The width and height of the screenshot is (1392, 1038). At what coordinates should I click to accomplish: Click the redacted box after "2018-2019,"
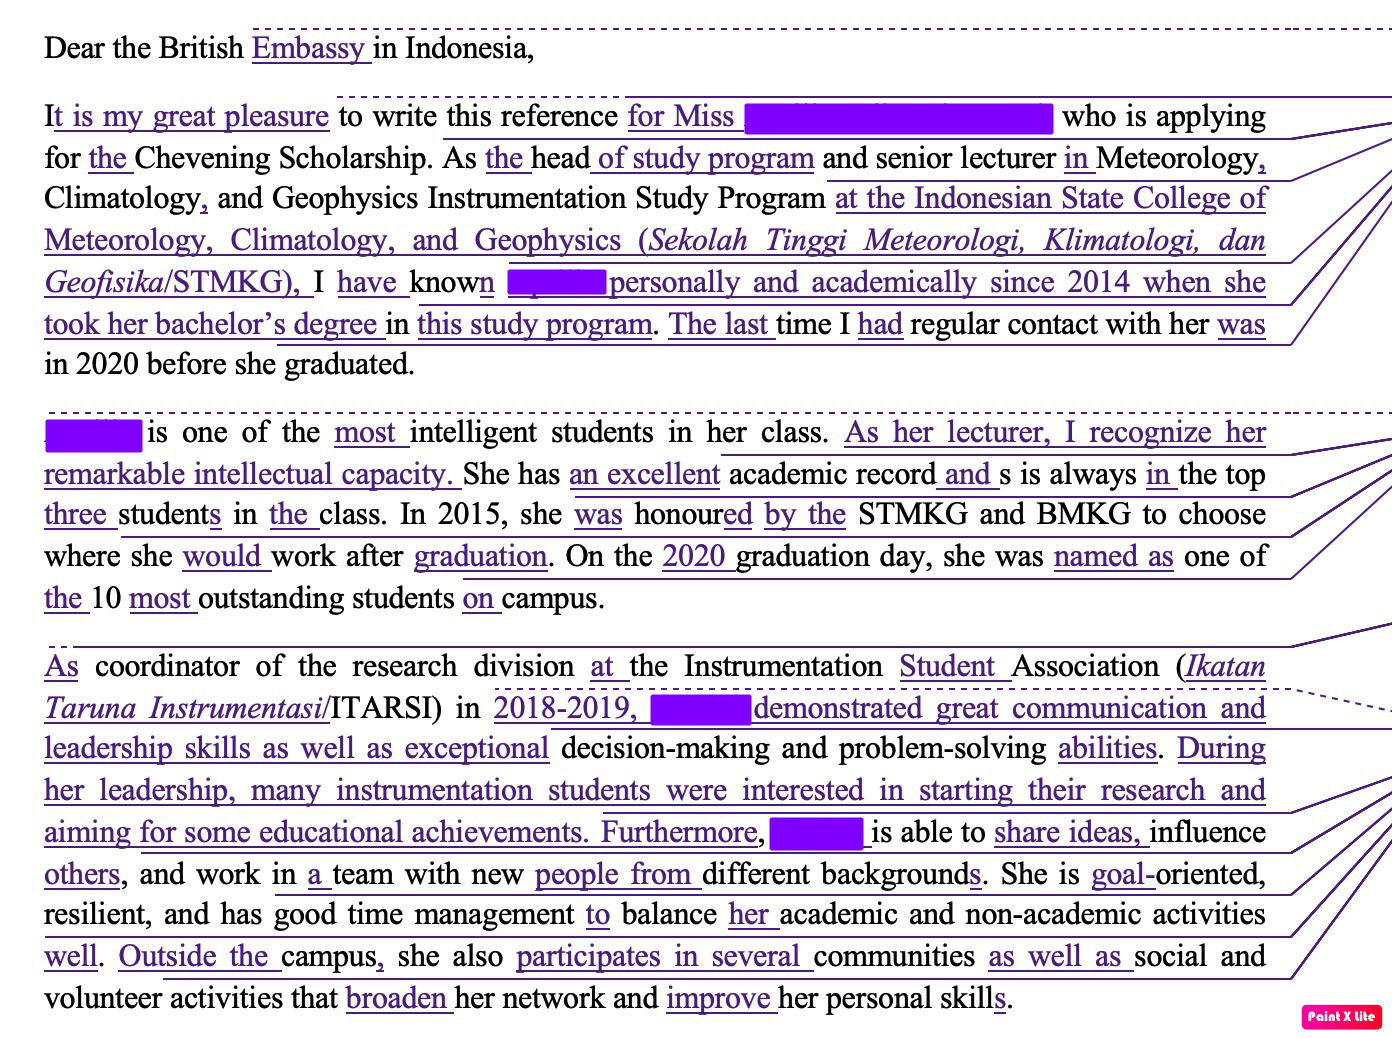tap(700, 708)
